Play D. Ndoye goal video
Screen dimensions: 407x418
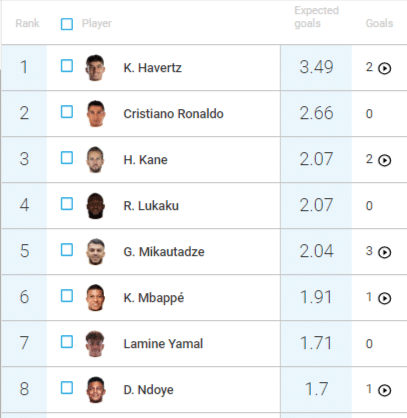(384, 390)
